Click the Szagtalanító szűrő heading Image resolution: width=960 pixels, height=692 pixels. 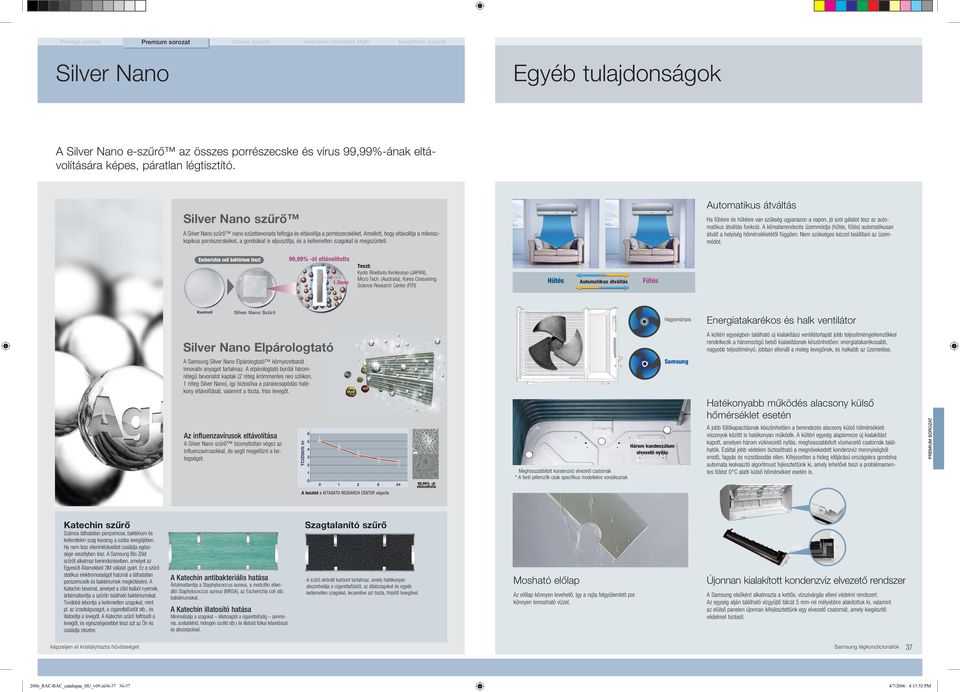coord(345,525)
